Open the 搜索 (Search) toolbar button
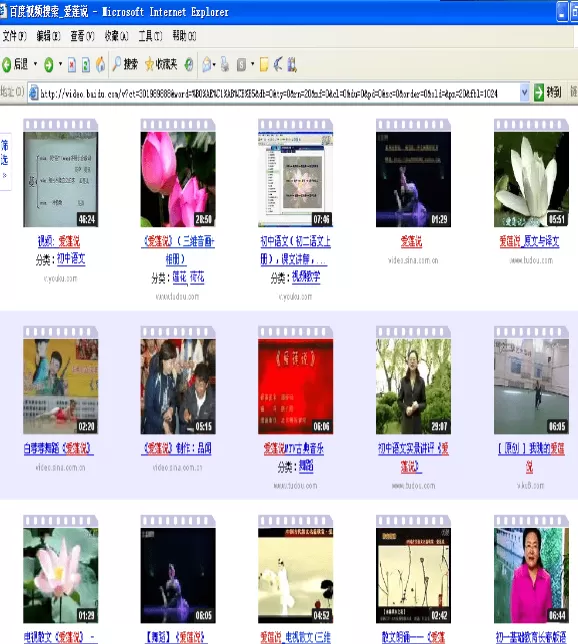 tap(125, 64)
